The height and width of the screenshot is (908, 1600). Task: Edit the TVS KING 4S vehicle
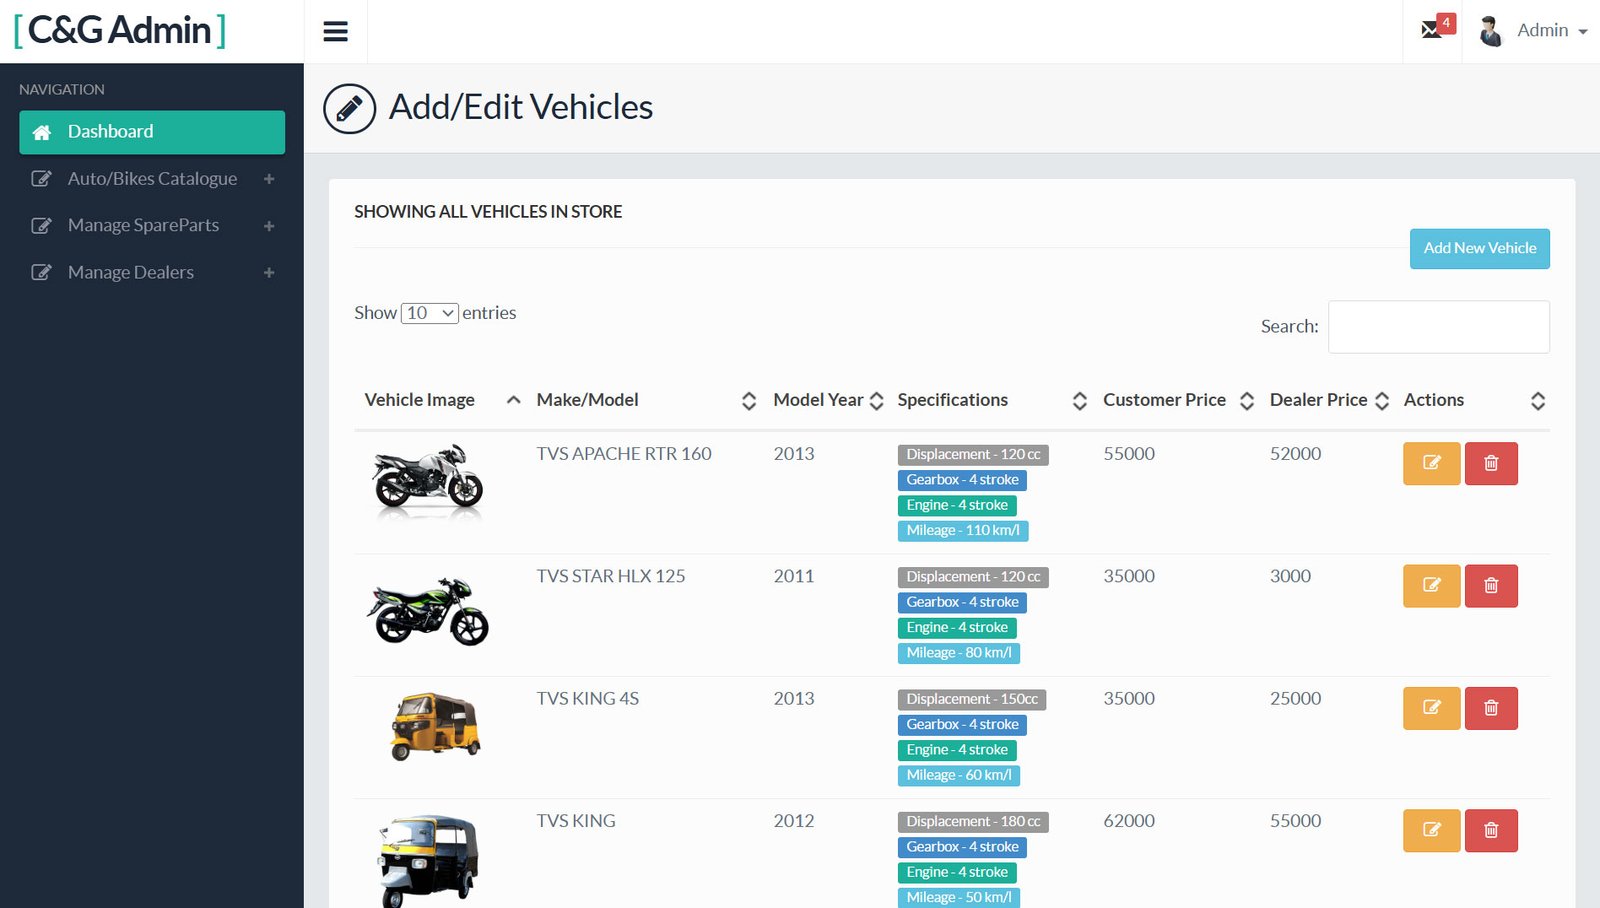pyautogui.click(x=1431, y=708)
